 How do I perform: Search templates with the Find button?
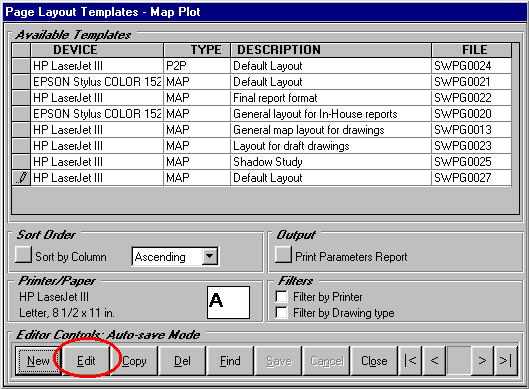coord(230,361)
